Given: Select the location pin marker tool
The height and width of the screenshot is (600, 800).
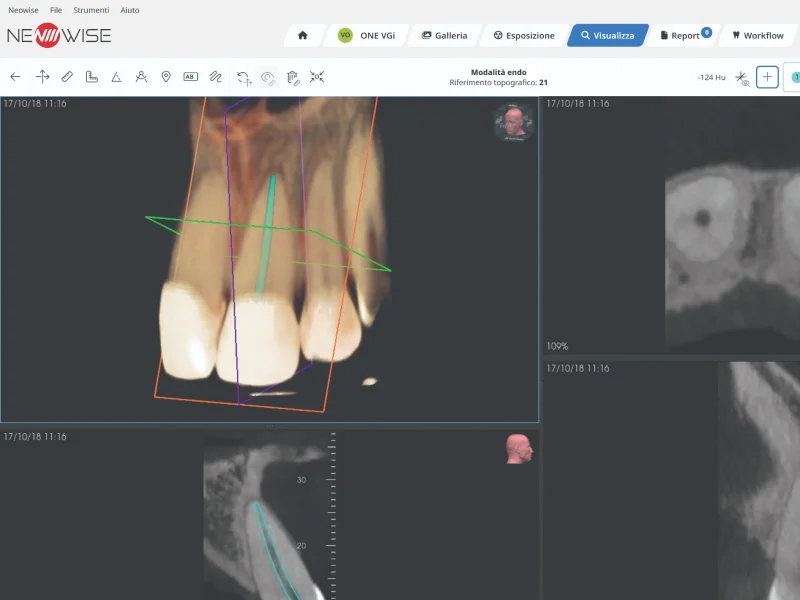Looking at the screenshot, I should click(x=166, y=76).
